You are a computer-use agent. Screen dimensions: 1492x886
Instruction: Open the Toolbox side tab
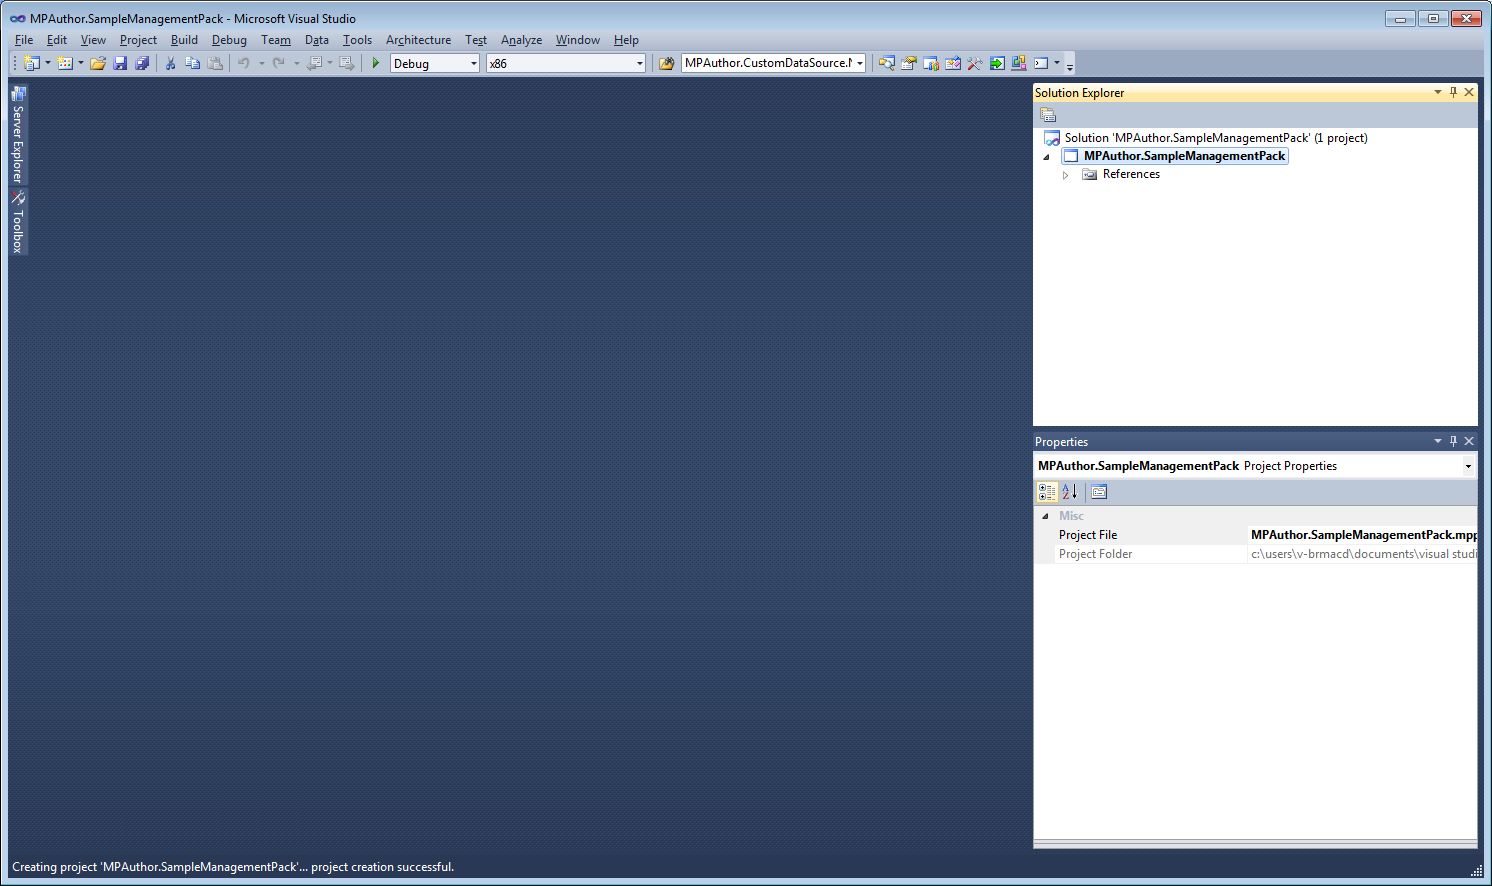pos(18,221)
